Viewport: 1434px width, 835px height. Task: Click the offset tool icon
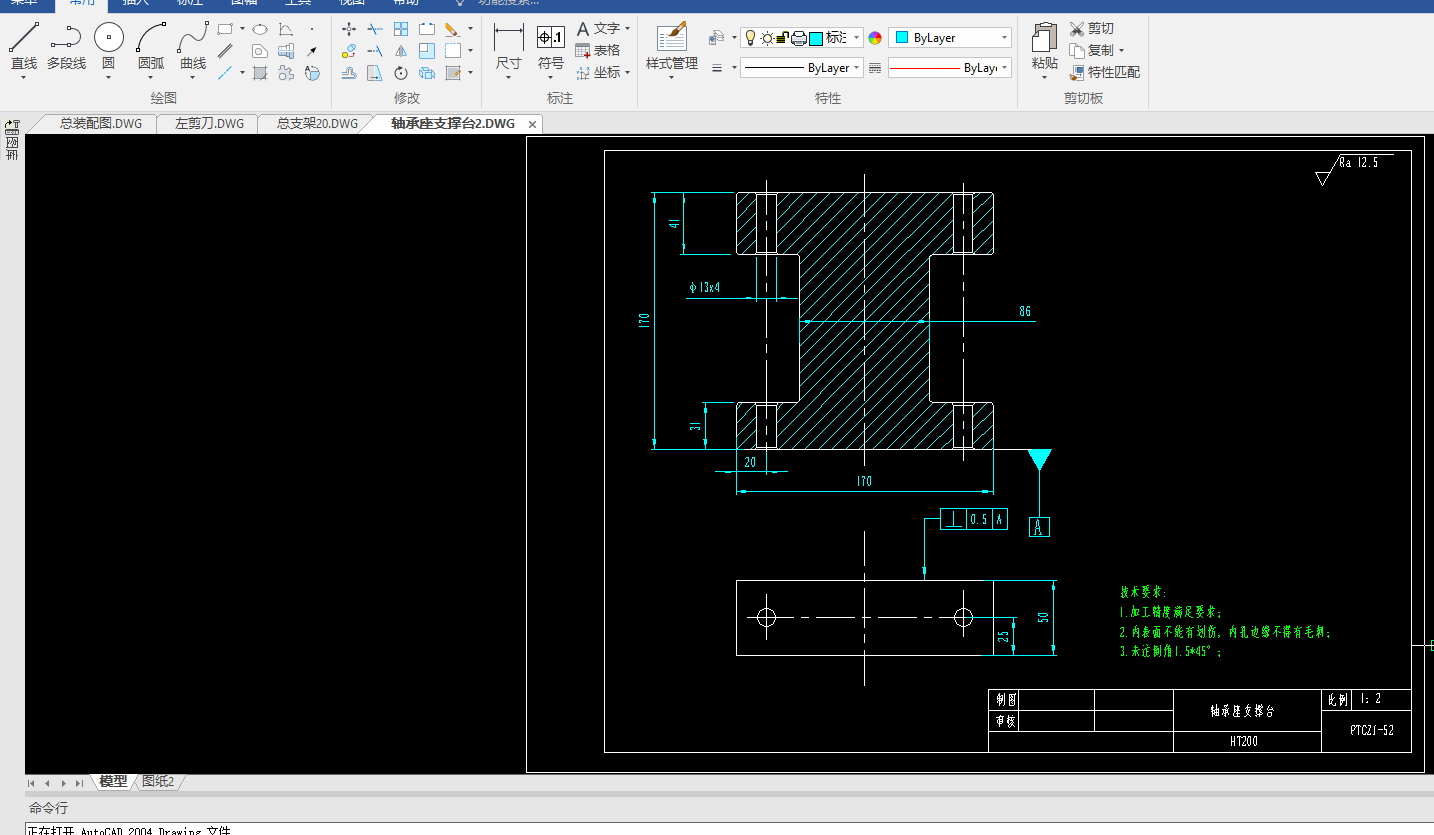coord(349,73)
